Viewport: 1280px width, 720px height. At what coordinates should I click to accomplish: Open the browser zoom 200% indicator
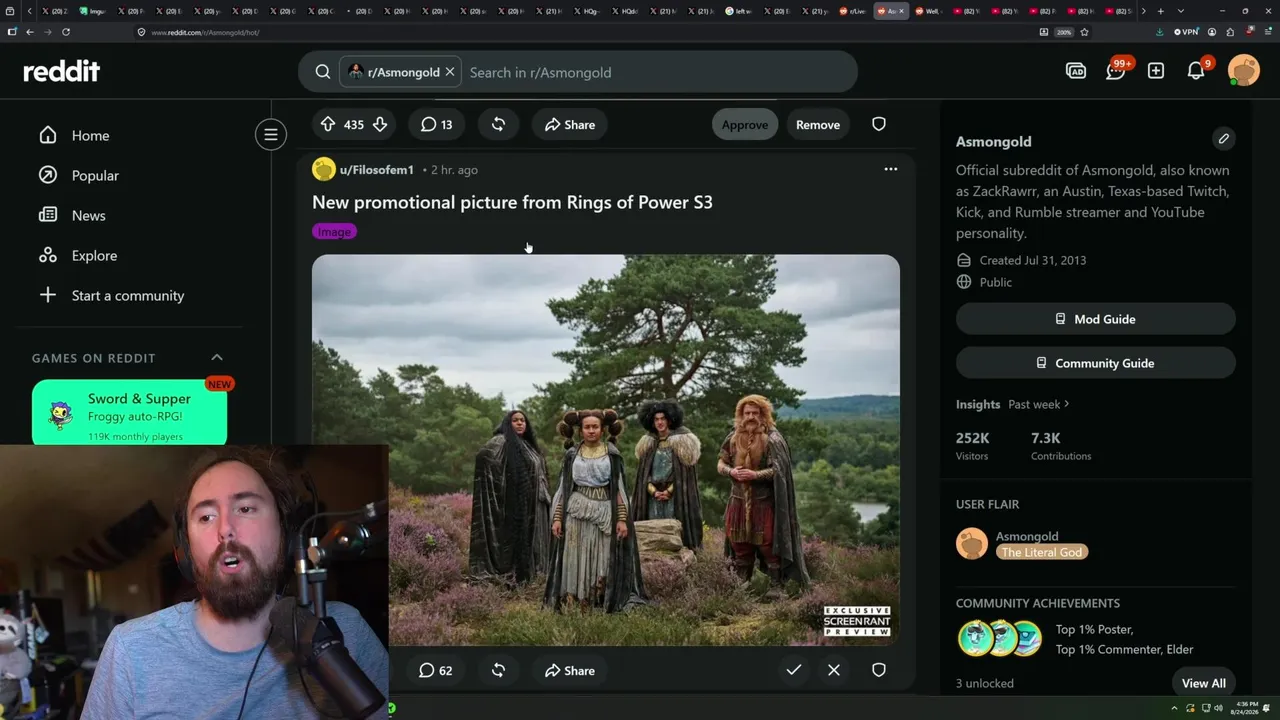[1065, 32]
